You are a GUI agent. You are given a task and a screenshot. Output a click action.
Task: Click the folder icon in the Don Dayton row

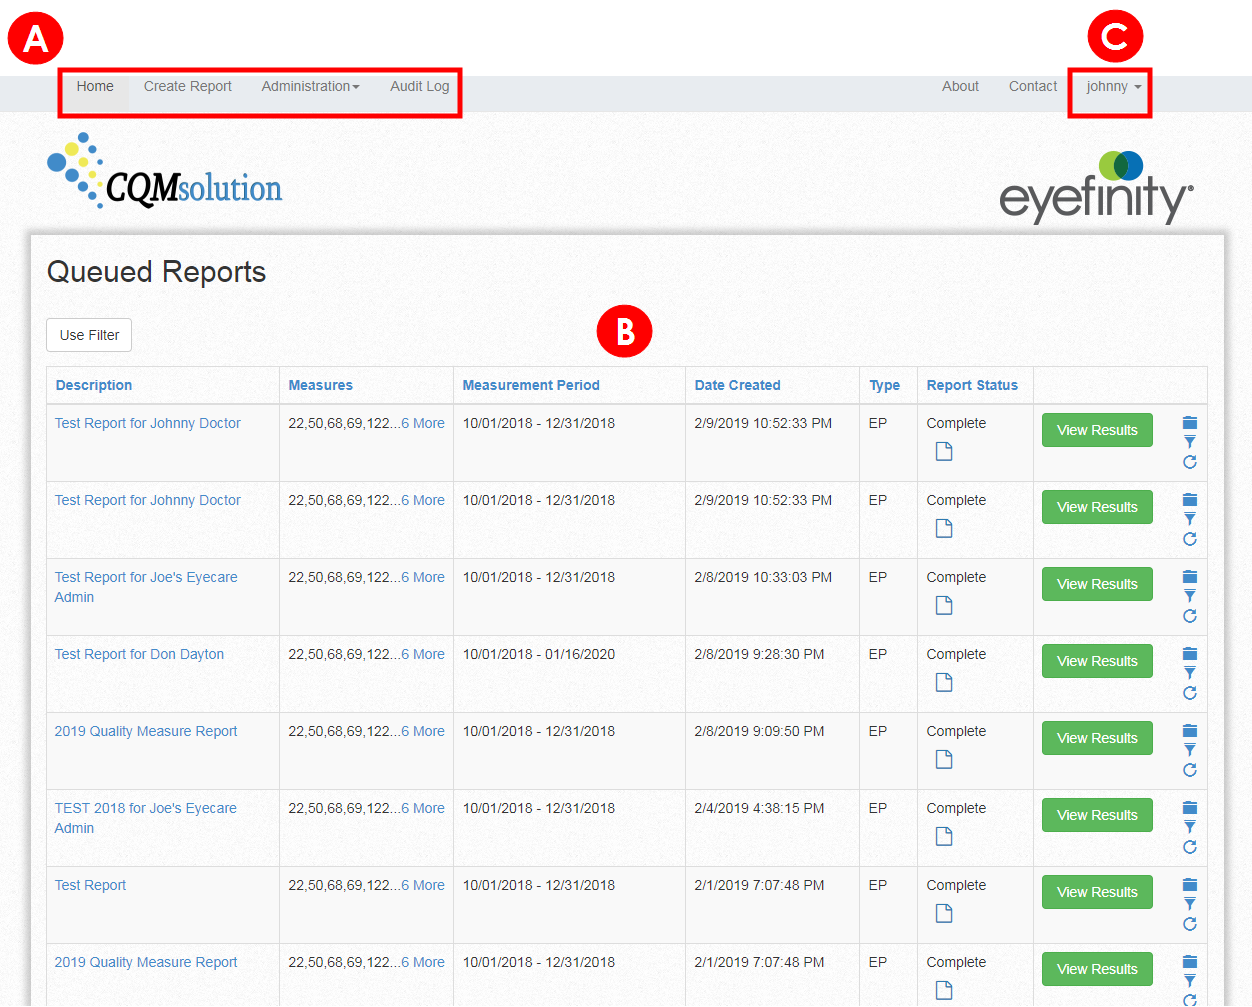click(1189, 654)
